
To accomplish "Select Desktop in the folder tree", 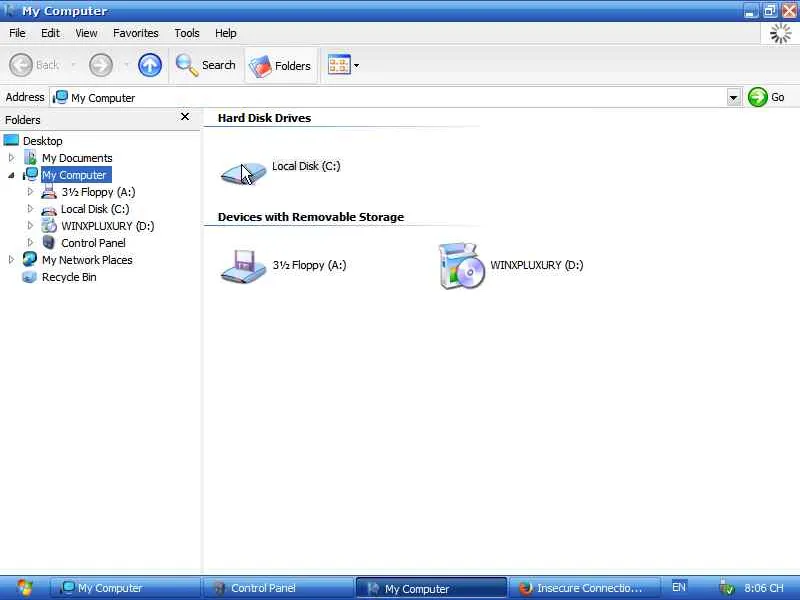I will point(43,141).
